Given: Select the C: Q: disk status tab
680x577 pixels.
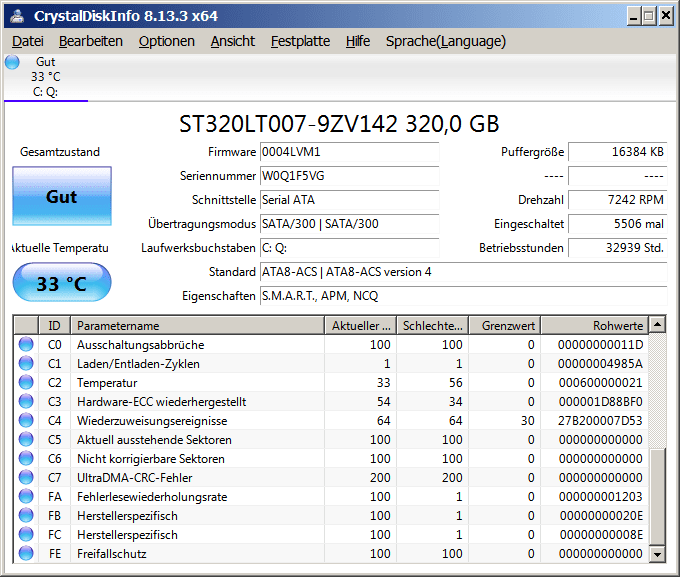Looking at the screenshot, I should click(x=46, y=77).
